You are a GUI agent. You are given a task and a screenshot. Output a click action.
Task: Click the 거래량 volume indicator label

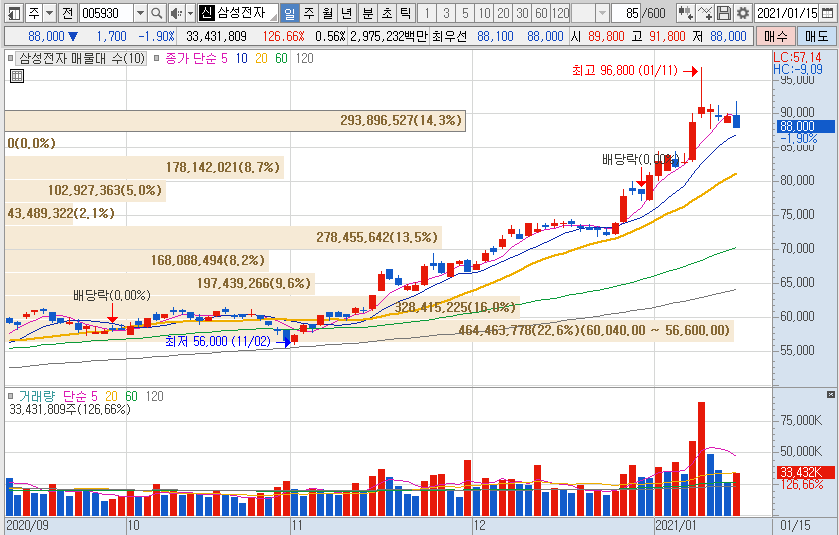[37, 396]
